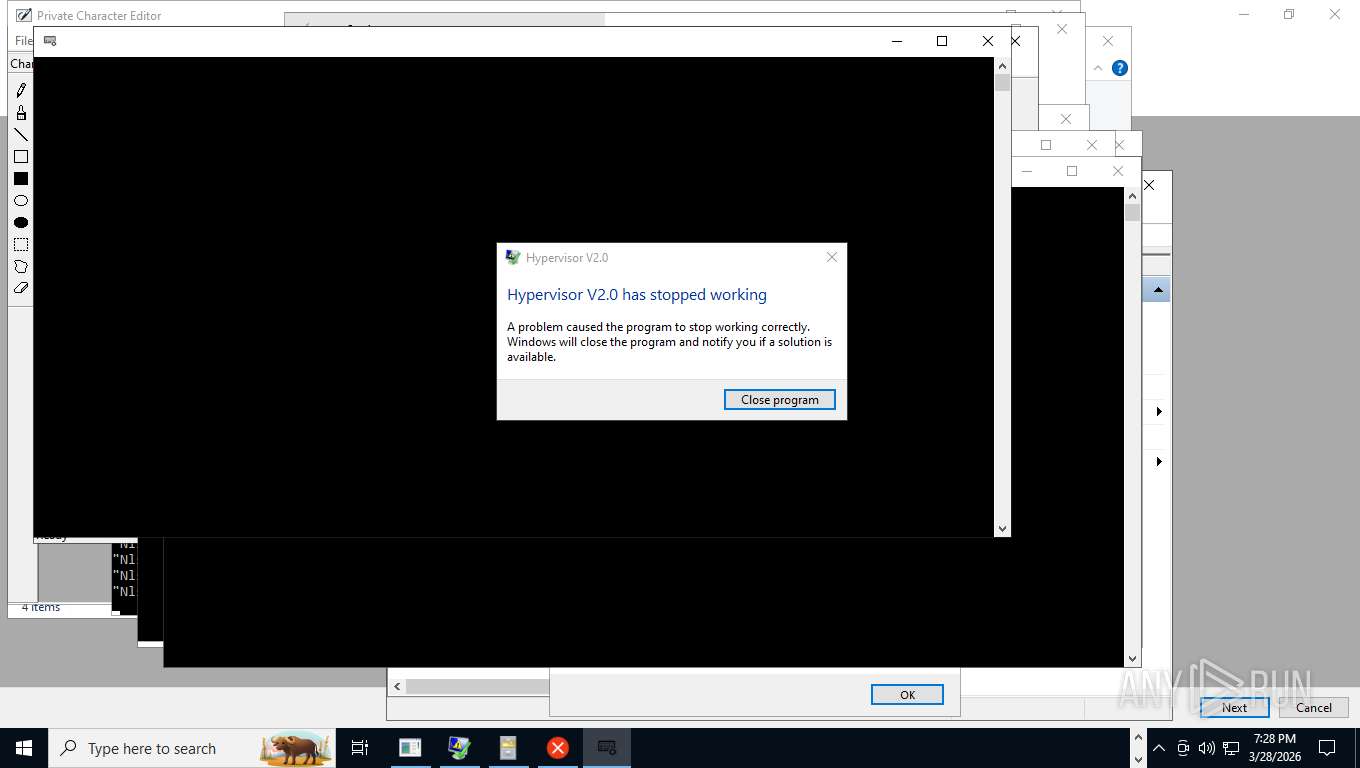The image size is (1360, 768).
Task: Click the '4 items' status bar text
Action: (41, 607)
